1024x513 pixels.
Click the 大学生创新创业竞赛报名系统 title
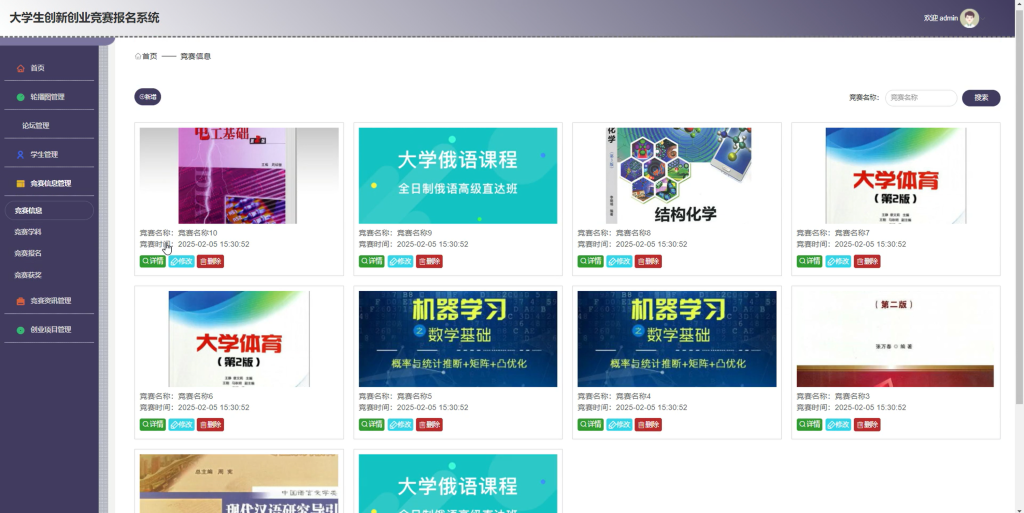(84, 18)
